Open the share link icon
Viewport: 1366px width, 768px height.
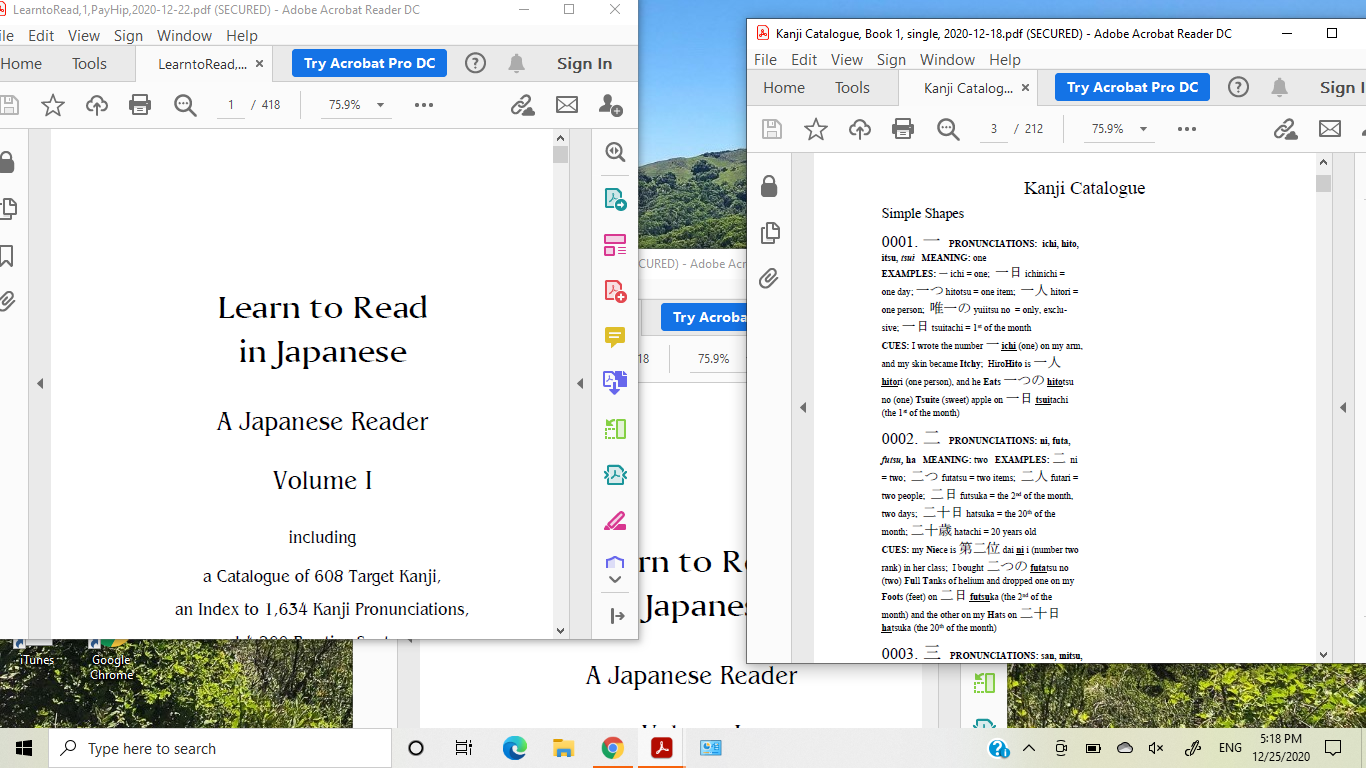(1287, 128)
